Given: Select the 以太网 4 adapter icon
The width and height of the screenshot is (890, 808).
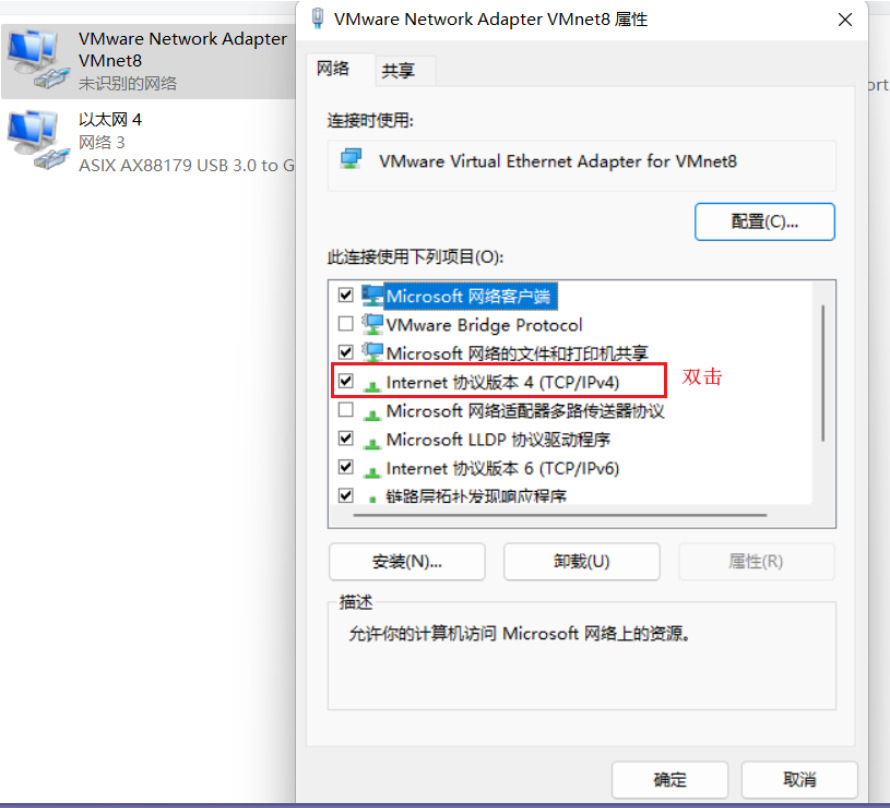Looking at the screenshot, I should pos(37,140).
